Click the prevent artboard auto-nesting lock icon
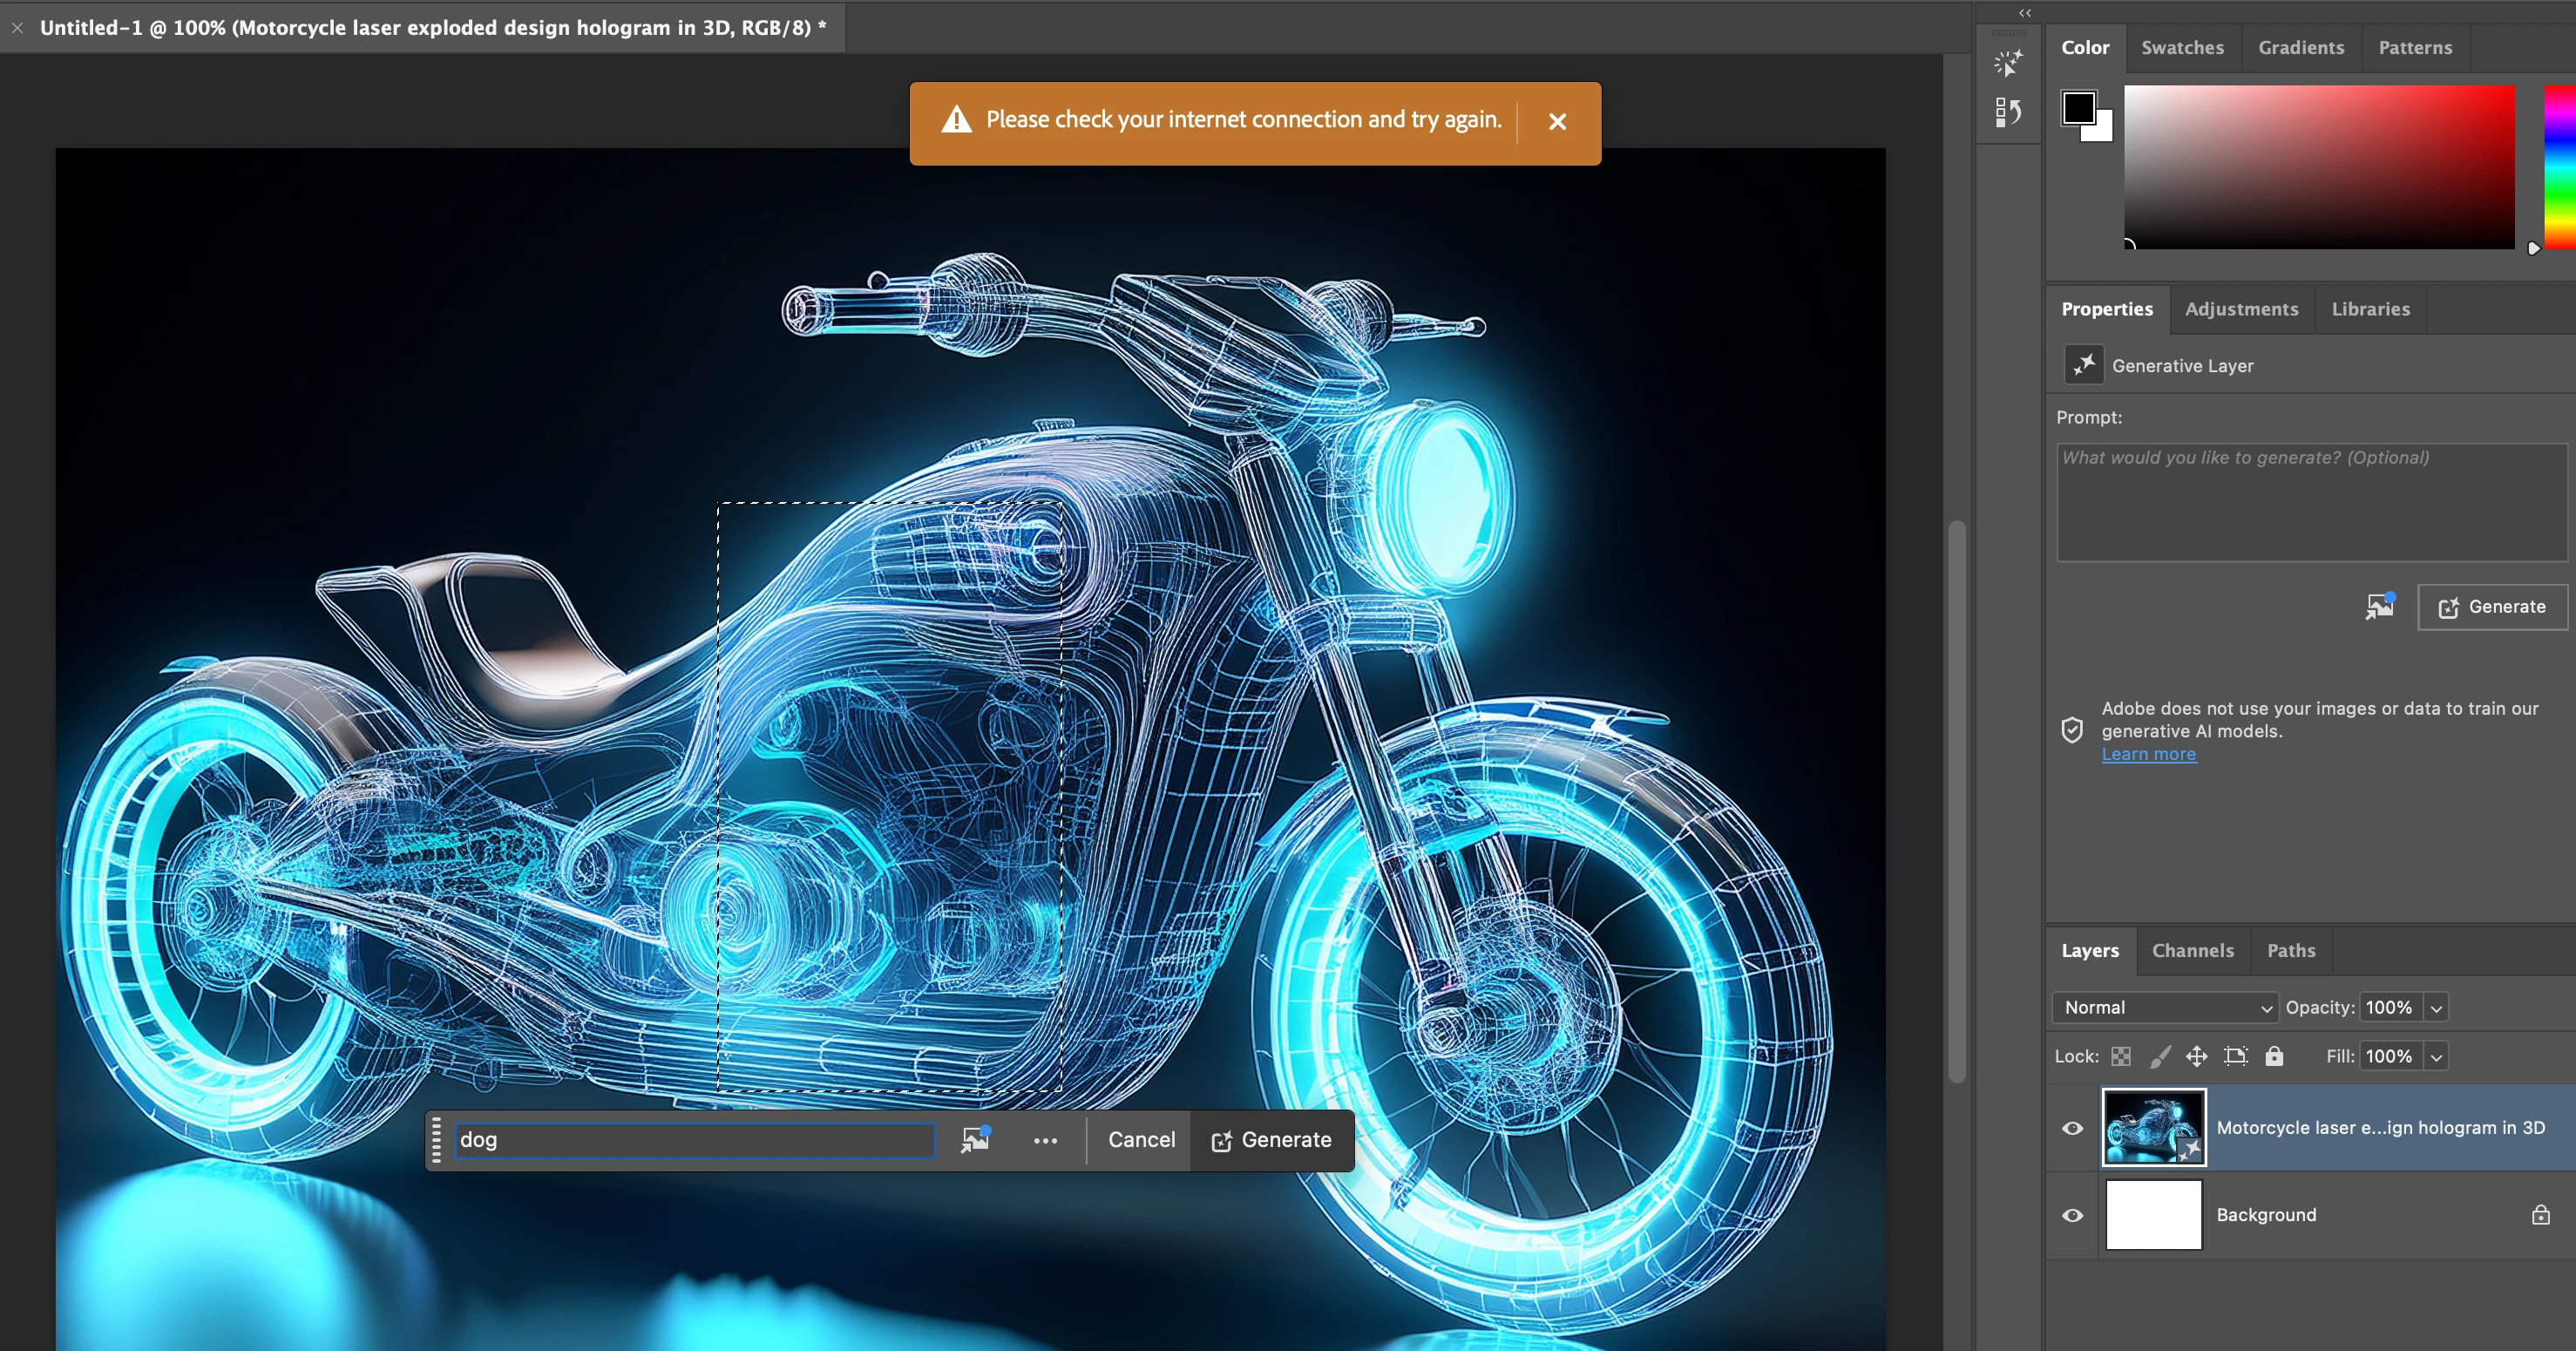Viewport: 2576px width, 1351px height. [x=2235, y=1056]
